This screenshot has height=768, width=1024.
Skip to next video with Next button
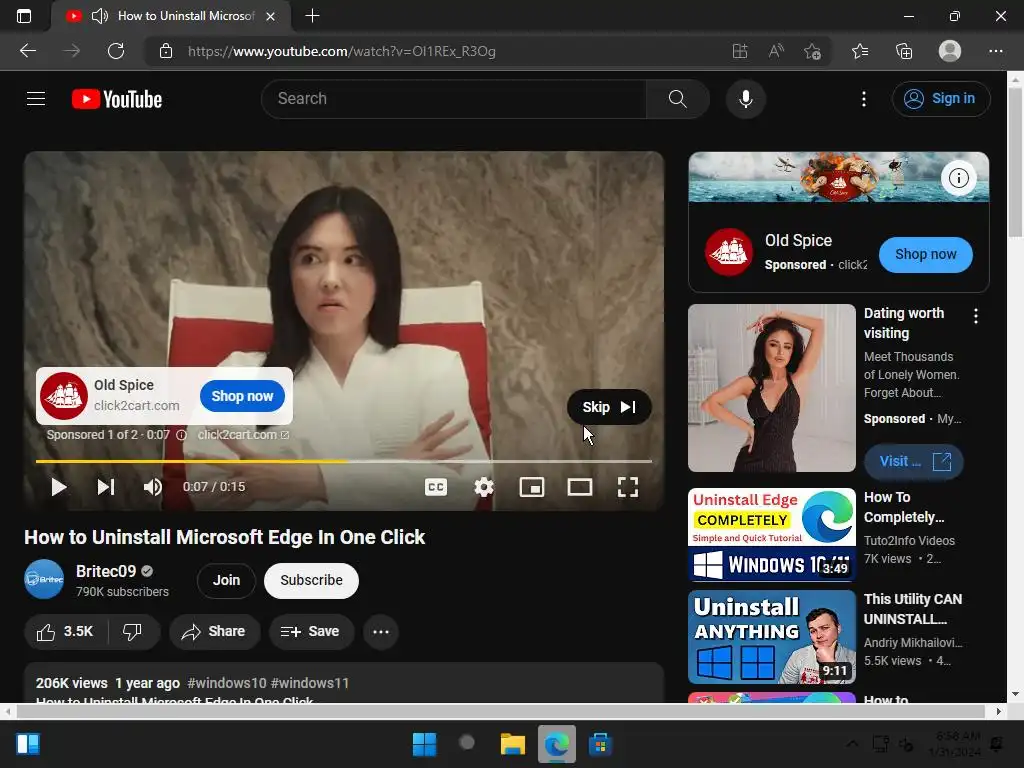pos(106,487)
